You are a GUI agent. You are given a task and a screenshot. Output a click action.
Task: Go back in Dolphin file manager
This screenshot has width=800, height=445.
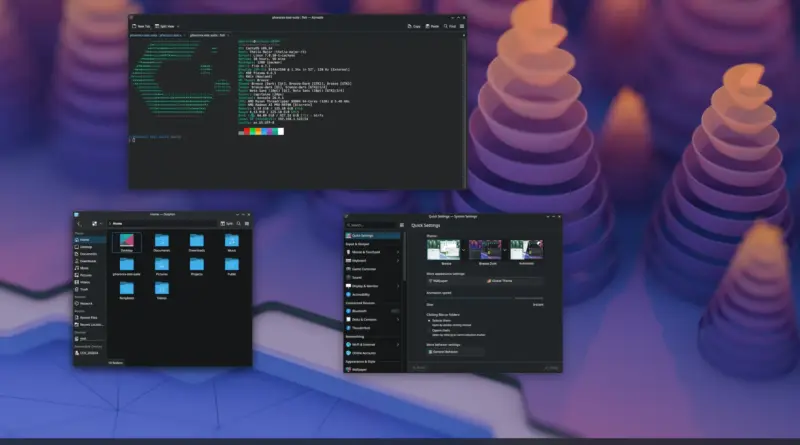[79, 224]
